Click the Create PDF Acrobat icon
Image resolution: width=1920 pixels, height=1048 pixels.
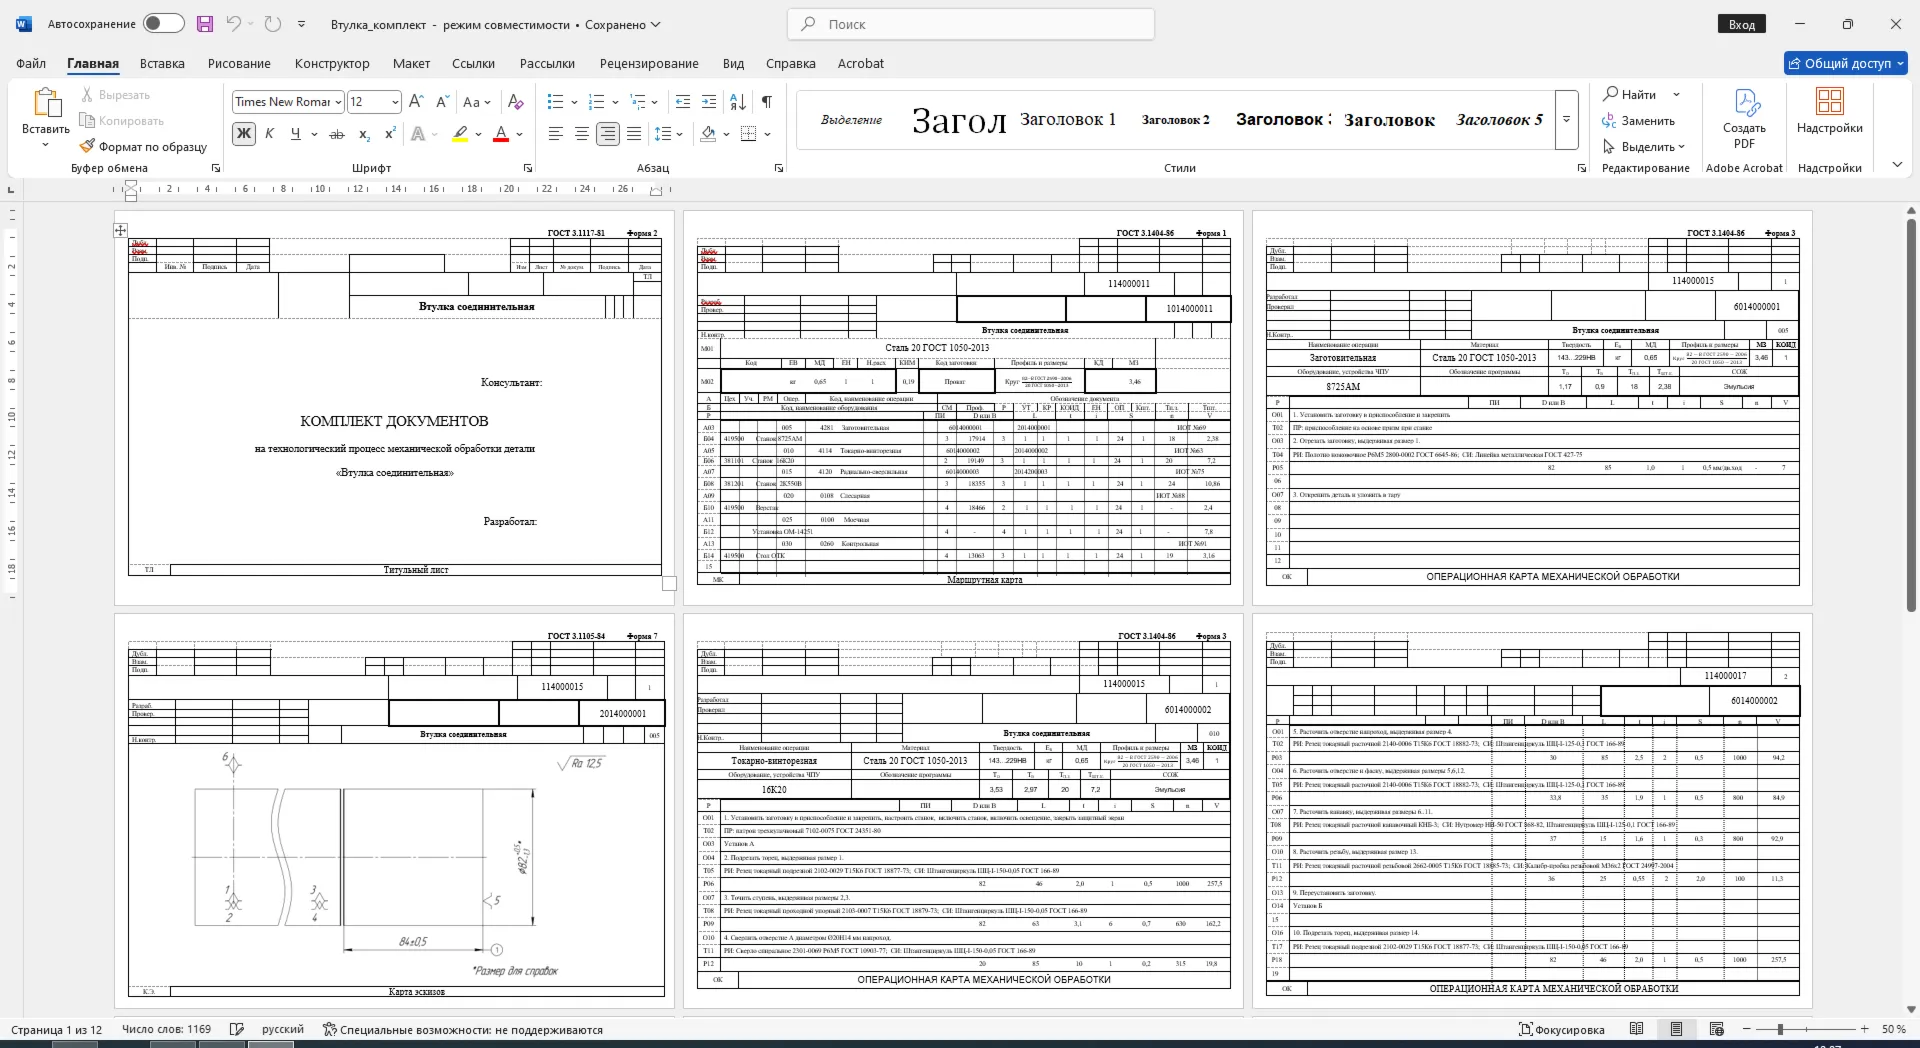click(x=1744, y=120)
